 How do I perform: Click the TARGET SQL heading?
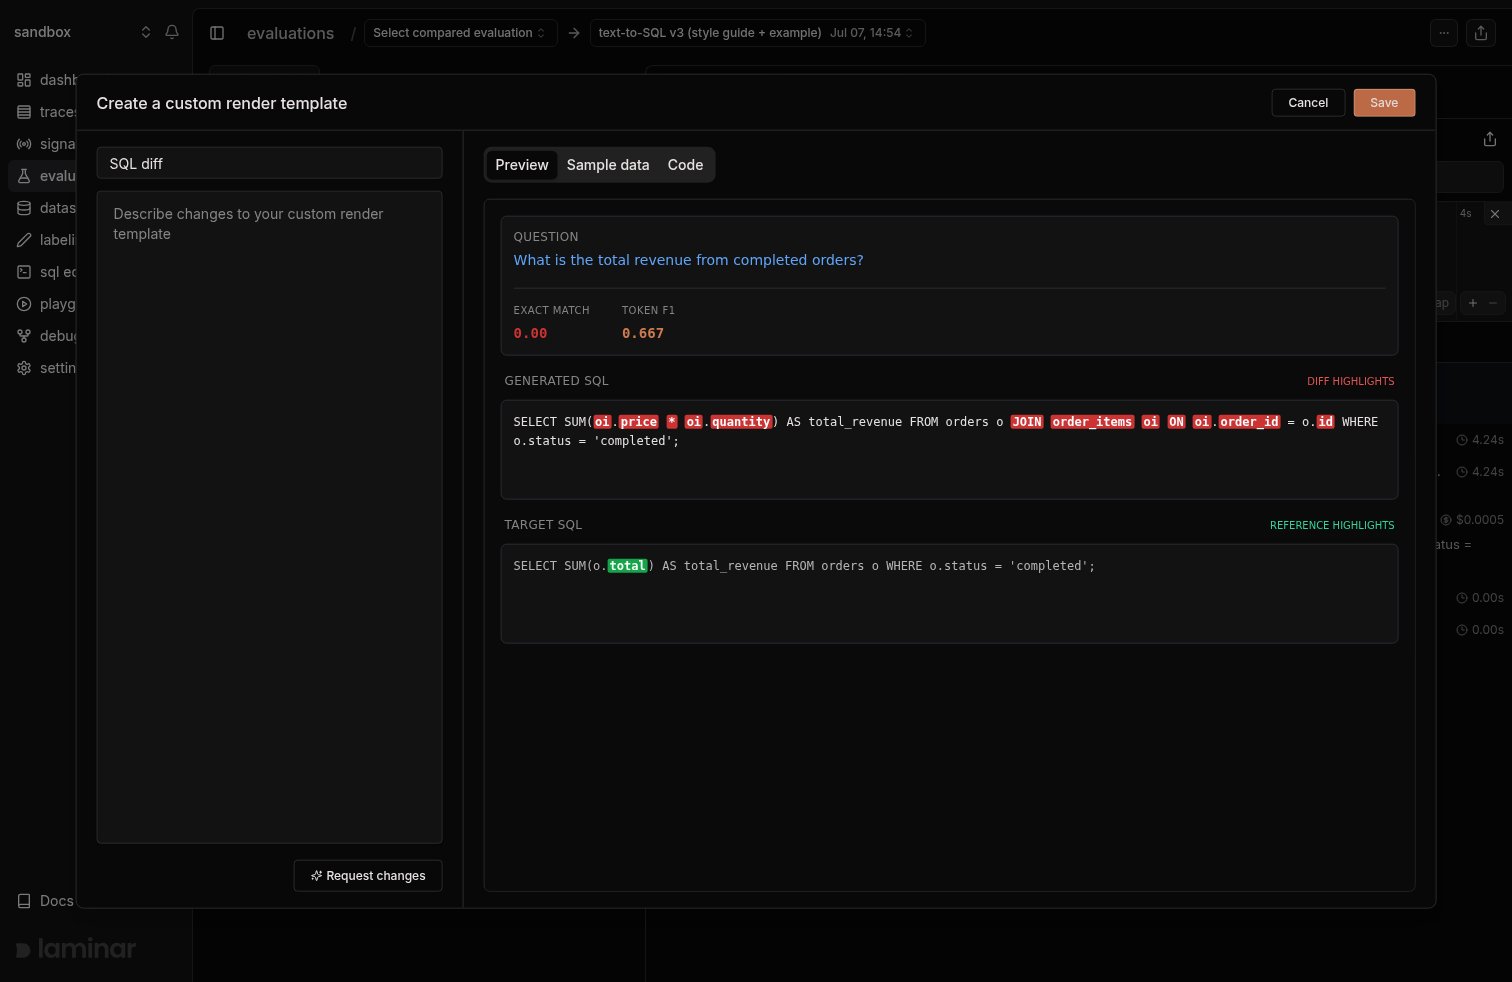tap(543, 525)
